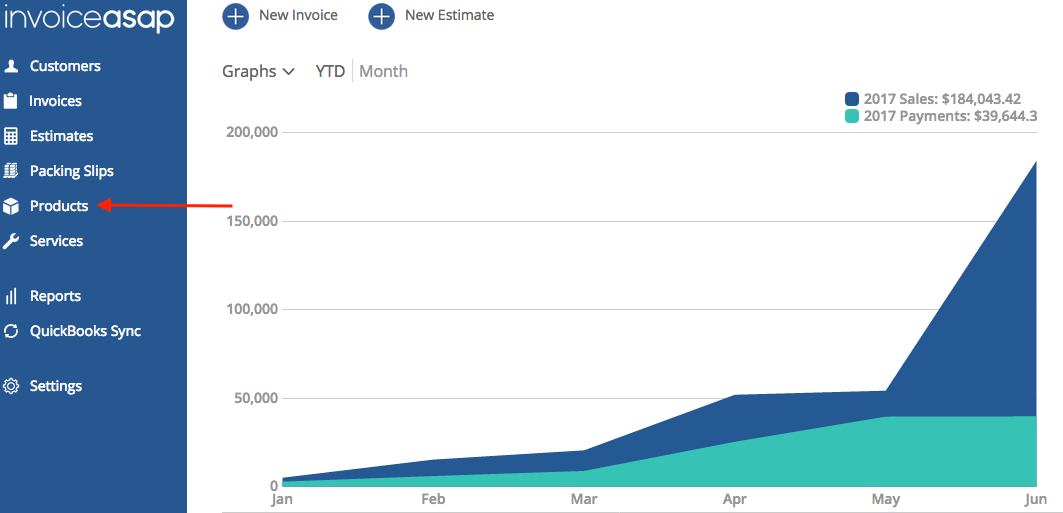Click the New Estimate plus icon
The width and height of the screenshot is (1063, 513).
pyautogui.click(x=381, y=16)
